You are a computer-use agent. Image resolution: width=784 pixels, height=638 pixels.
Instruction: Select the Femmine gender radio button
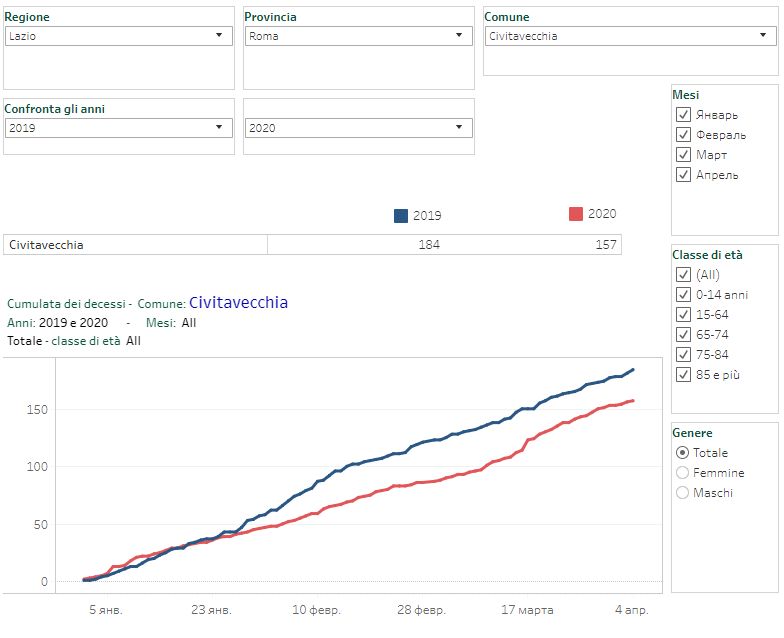pyautogui.click(x=683, y=473)
